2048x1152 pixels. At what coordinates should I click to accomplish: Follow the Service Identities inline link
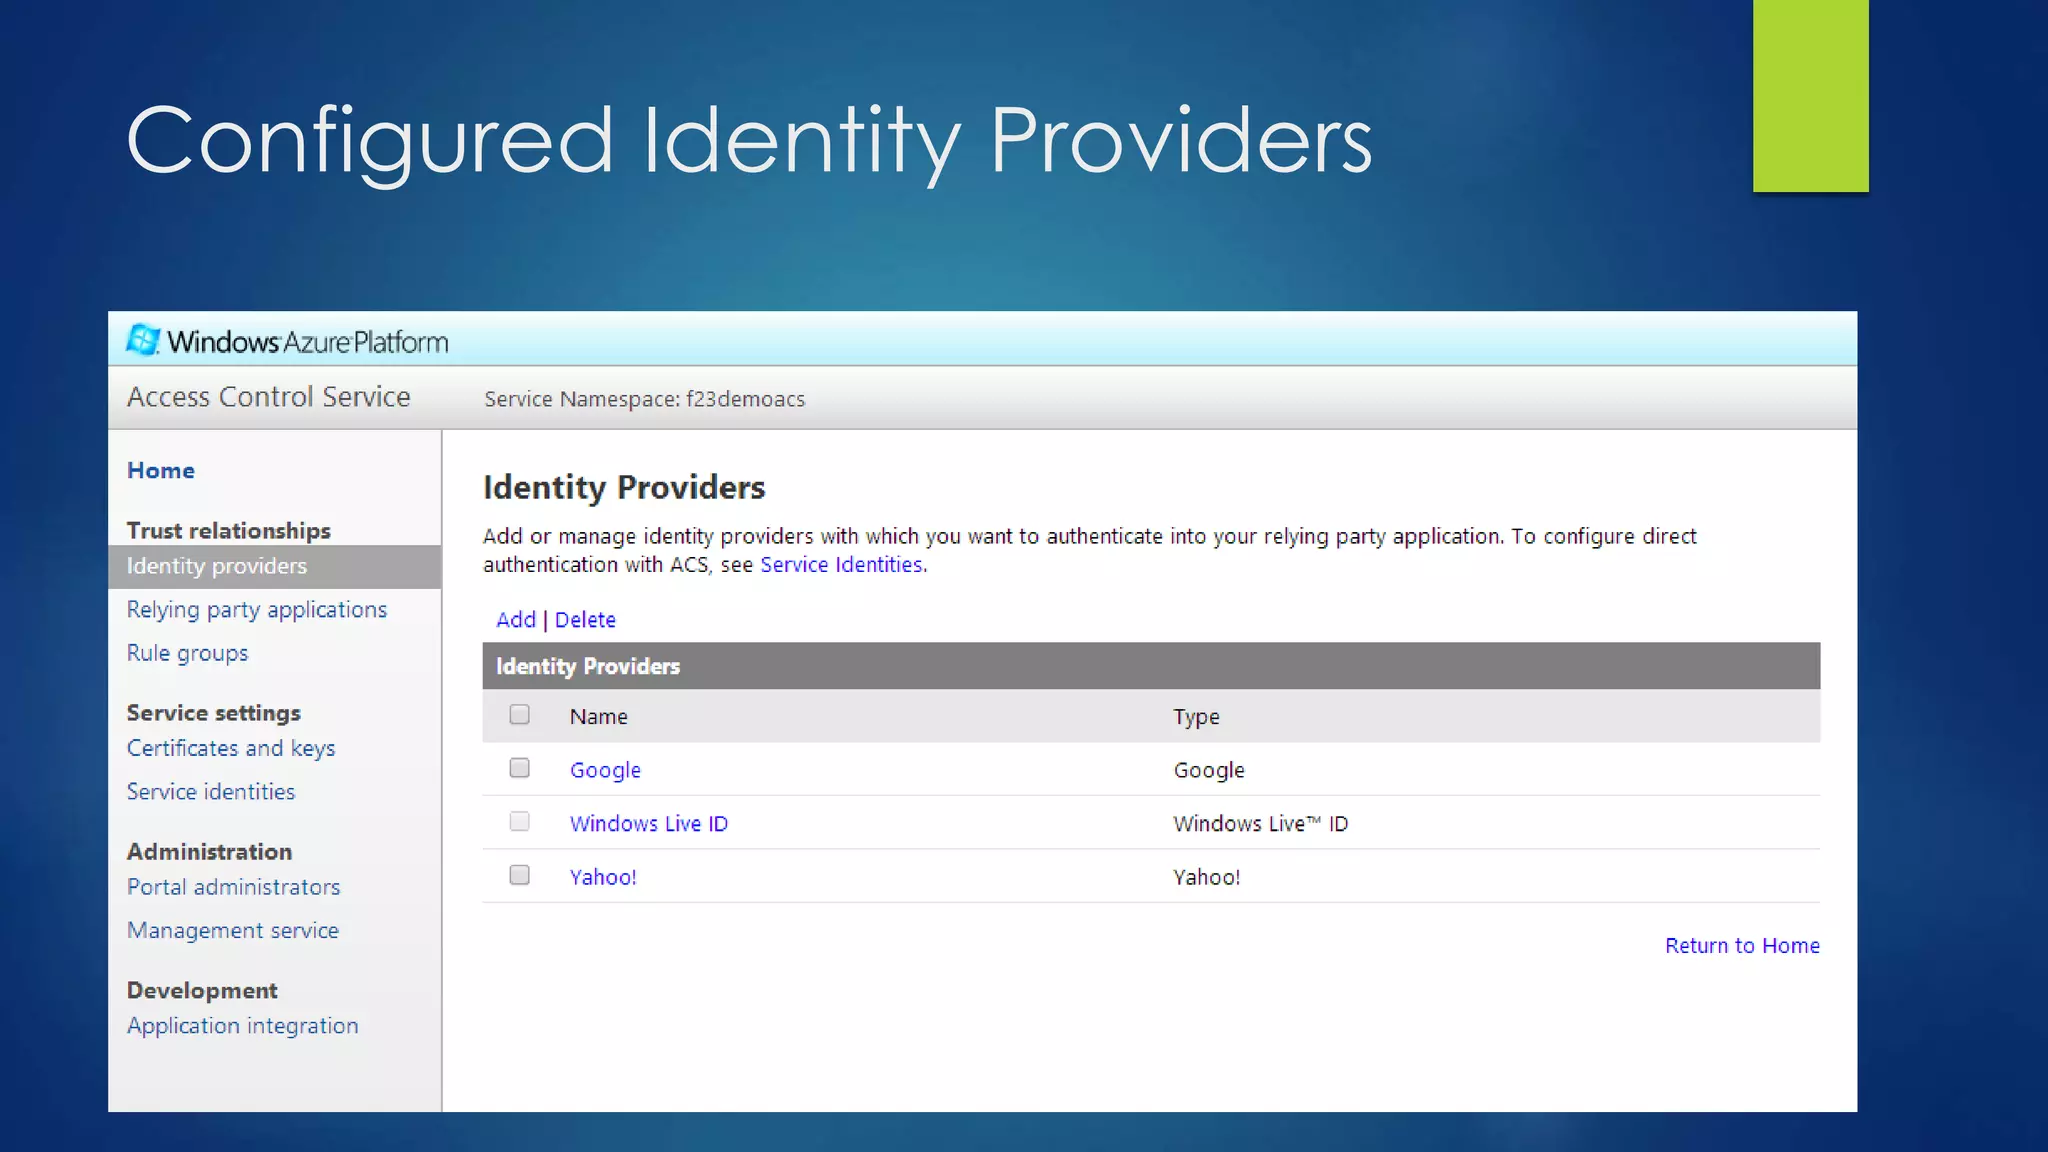tap(841, 564)
